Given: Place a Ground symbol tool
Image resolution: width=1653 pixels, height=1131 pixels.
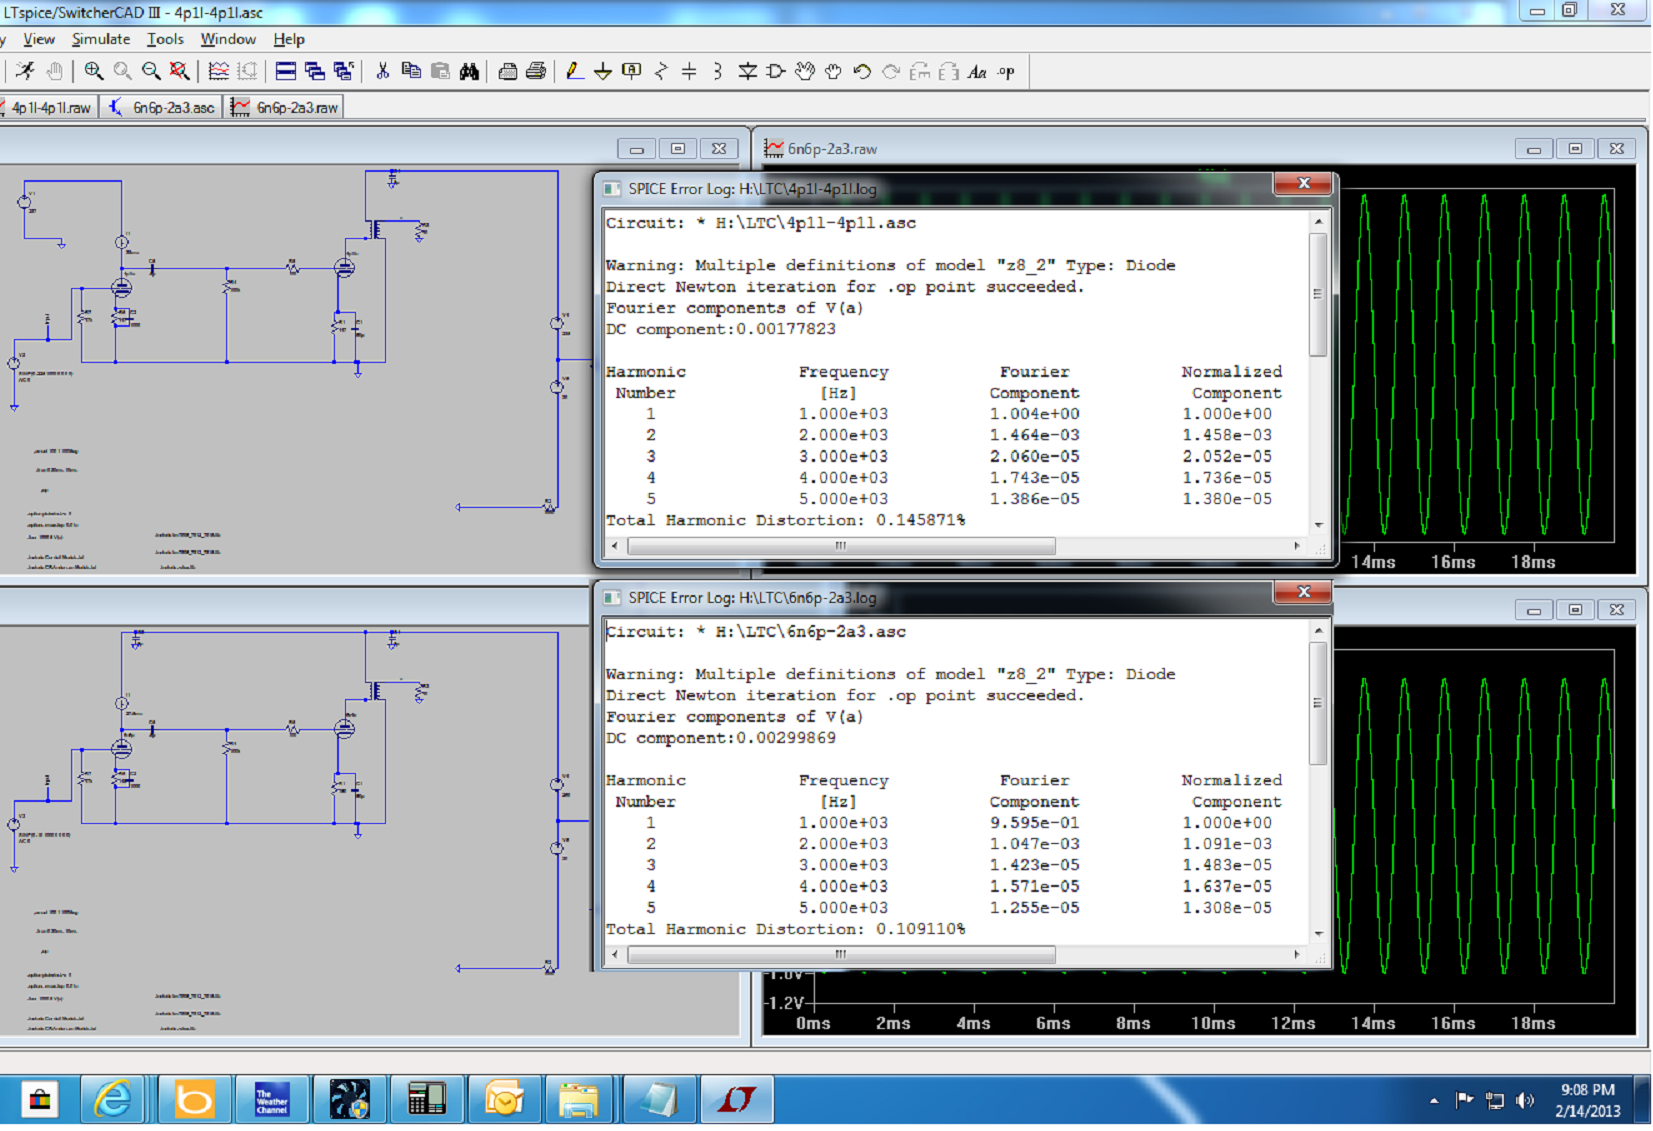Looking at the screenshot, I should [x=603, y=71].
